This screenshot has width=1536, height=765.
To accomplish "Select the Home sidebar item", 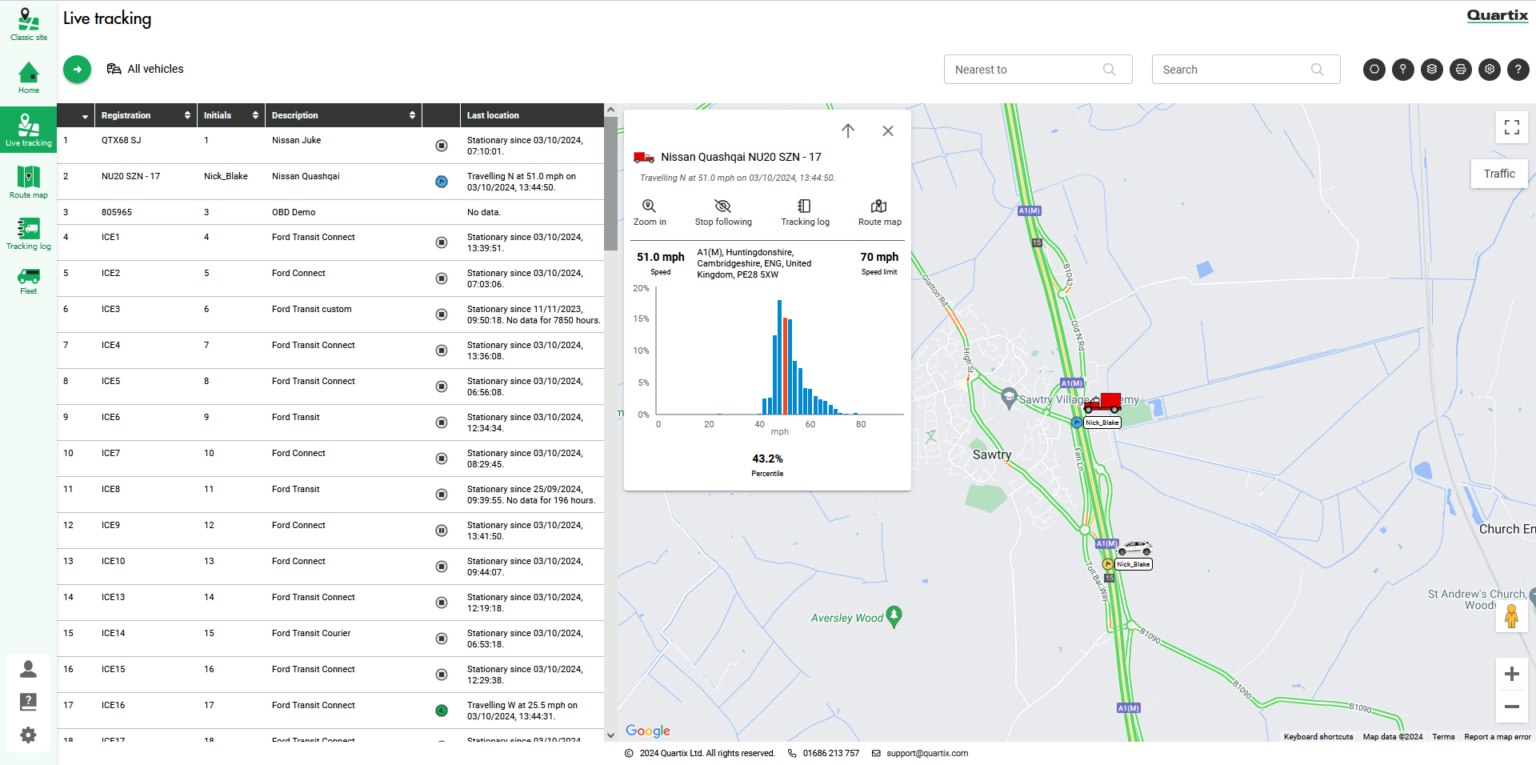I will click(28, 78).
